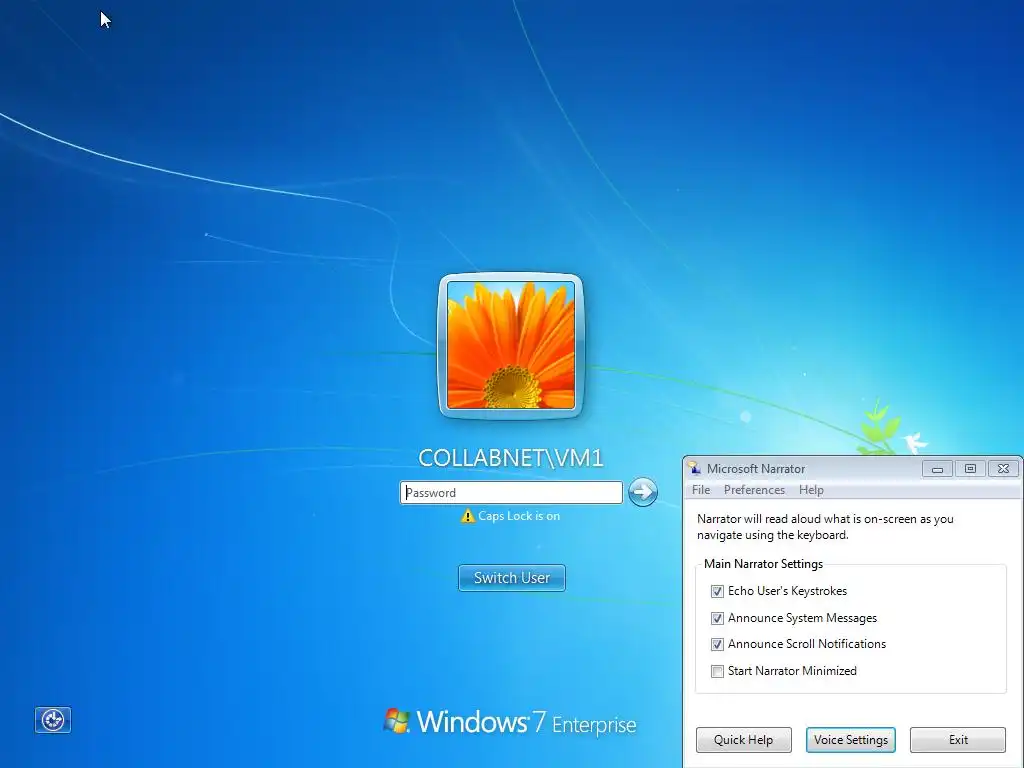Image resolution: width=1024 pixels, height=768 pixels.
Task: Uncheck Announce Scroll Notifications
Action: [717, 645]
